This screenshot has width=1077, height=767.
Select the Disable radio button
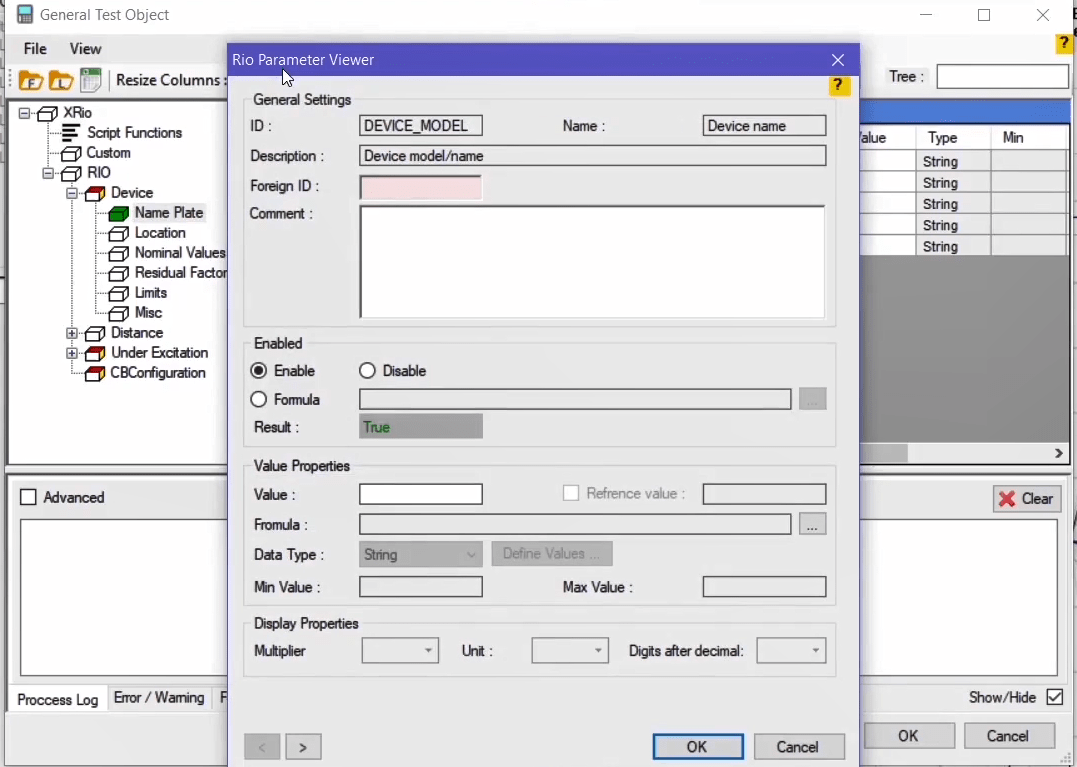click(x=367, y=371)
